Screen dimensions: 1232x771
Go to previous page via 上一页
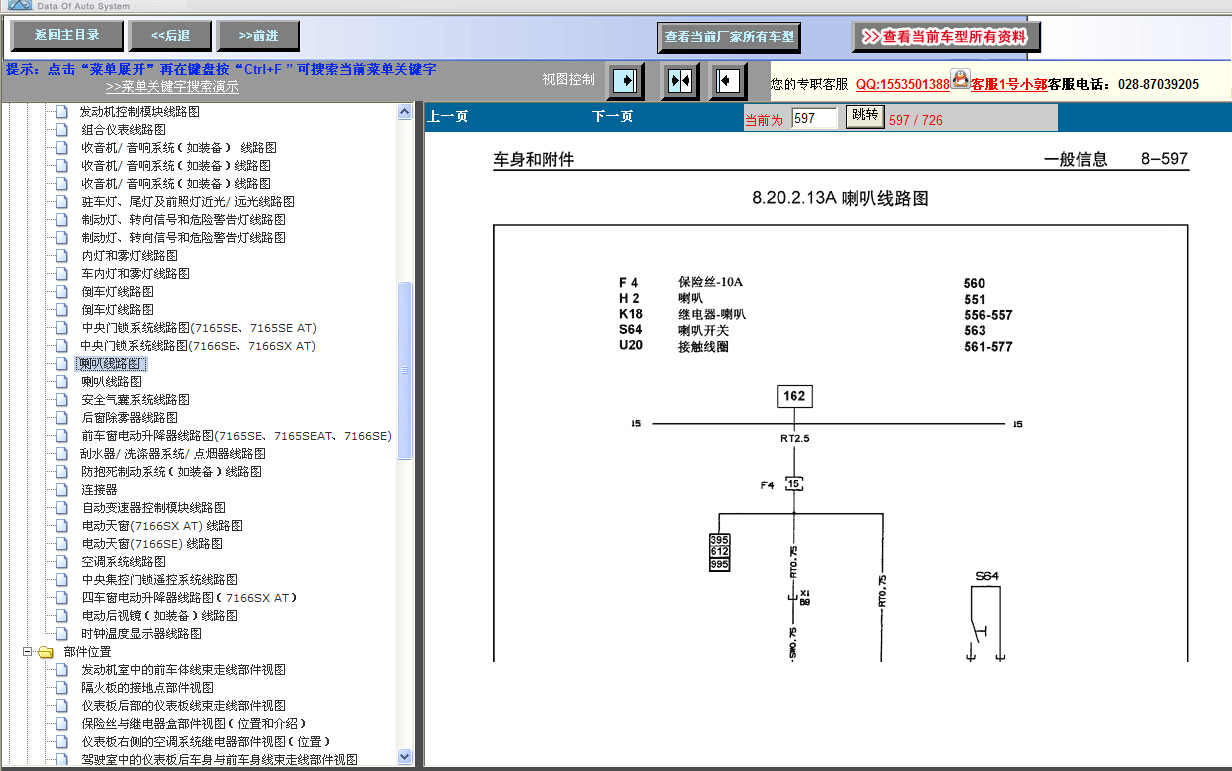(448, 117)
